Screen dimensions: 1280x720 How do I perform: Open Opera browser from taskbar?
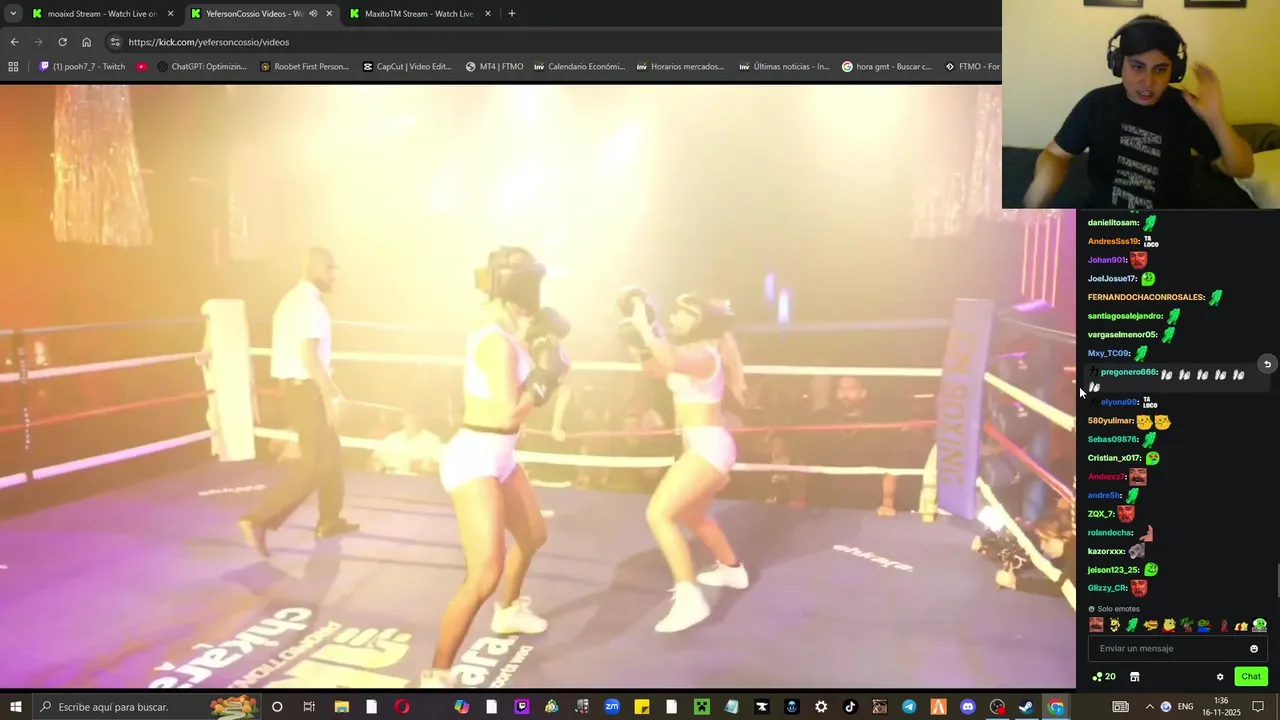pos(402,707)
